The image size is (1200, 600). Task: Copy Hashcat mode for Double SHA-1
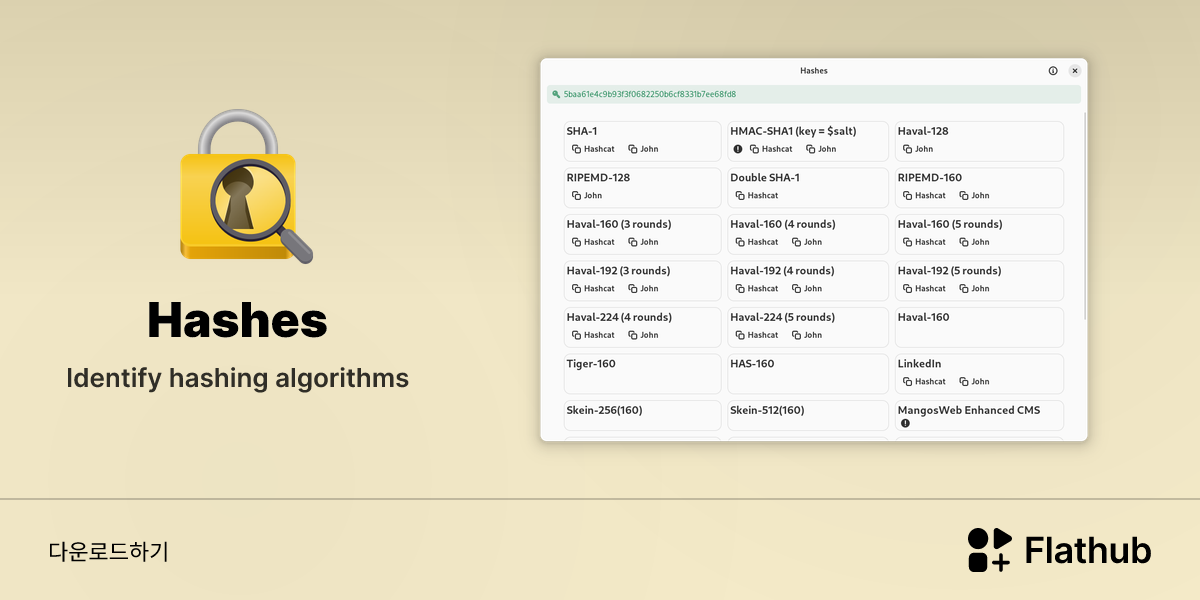(x=756, y=196)
